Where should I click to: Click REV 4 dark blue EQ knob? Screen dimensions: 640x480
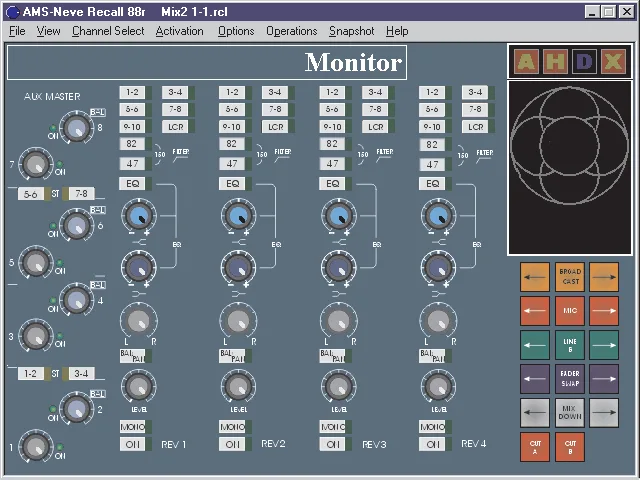[x=438, y=268]
